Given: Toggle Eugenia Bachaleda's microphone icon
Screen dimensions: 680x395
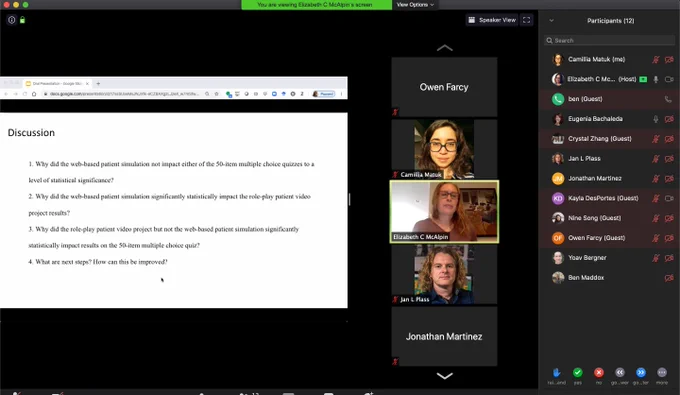Looking at the screenshot, I should [656, 119].
